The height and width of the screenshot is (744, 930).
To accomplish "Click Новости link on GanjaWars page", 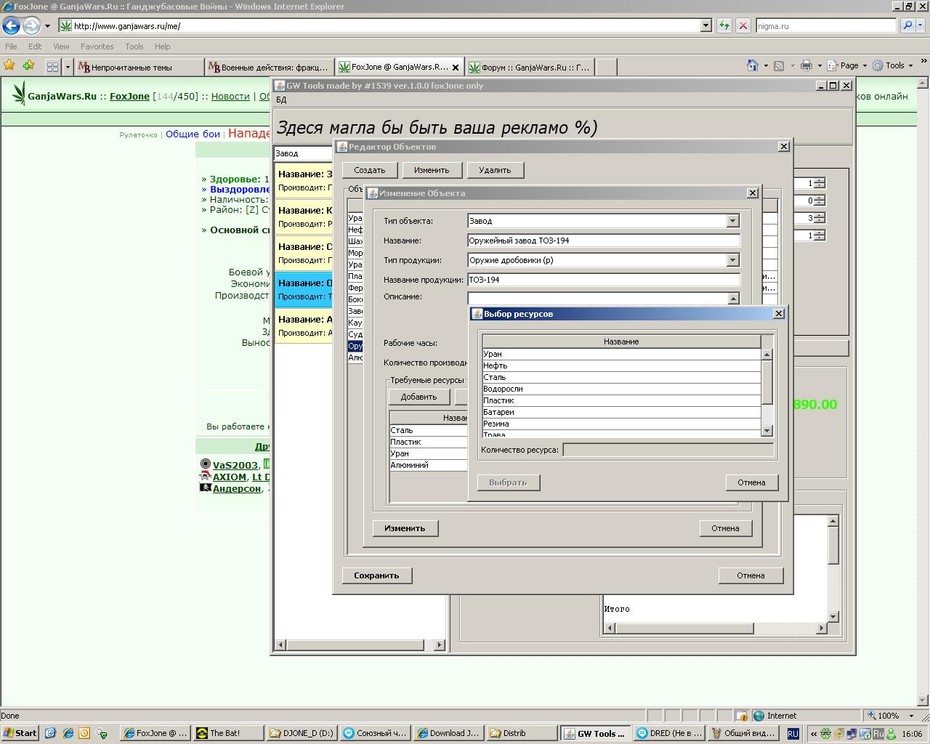I will coord(230,96).
